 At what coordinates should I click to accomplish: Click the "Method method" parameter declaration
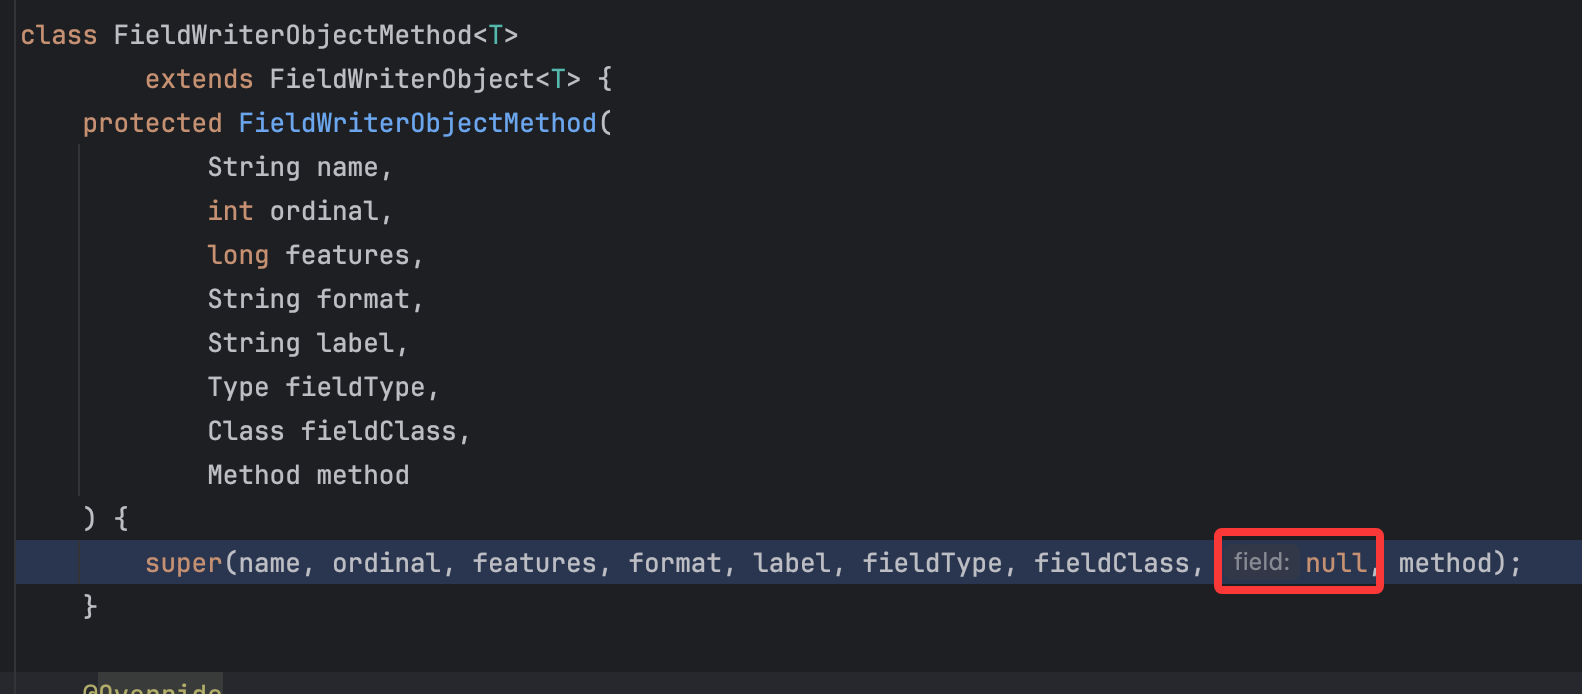pyautogui.click(x=308, y=475)
